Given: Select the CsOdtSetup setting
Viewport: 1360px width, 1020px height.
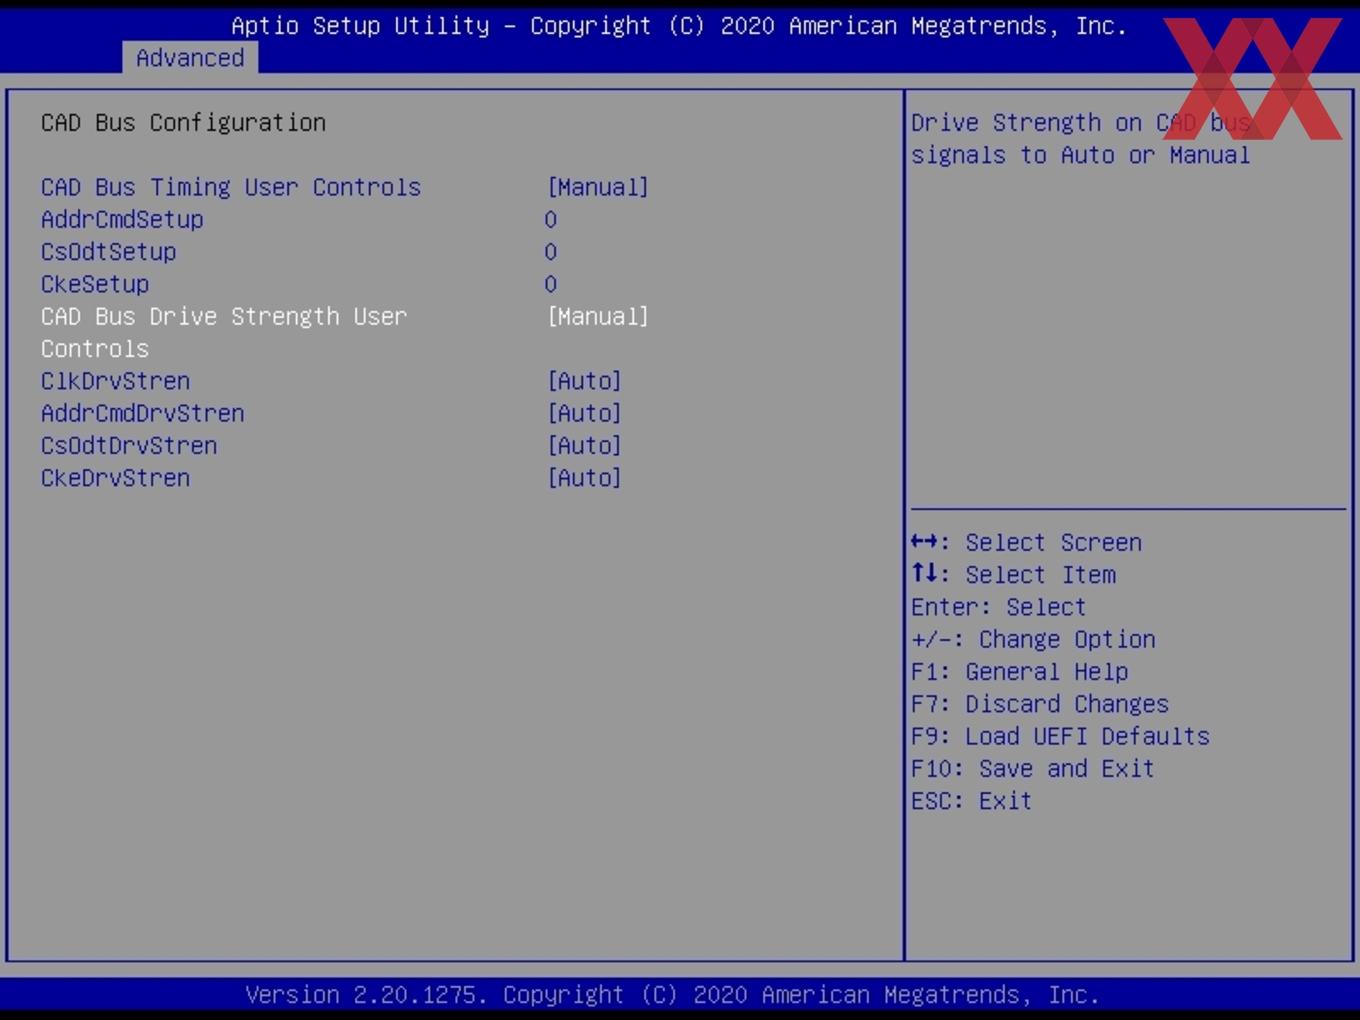Looking at the screenshot, I should point(108,252).
